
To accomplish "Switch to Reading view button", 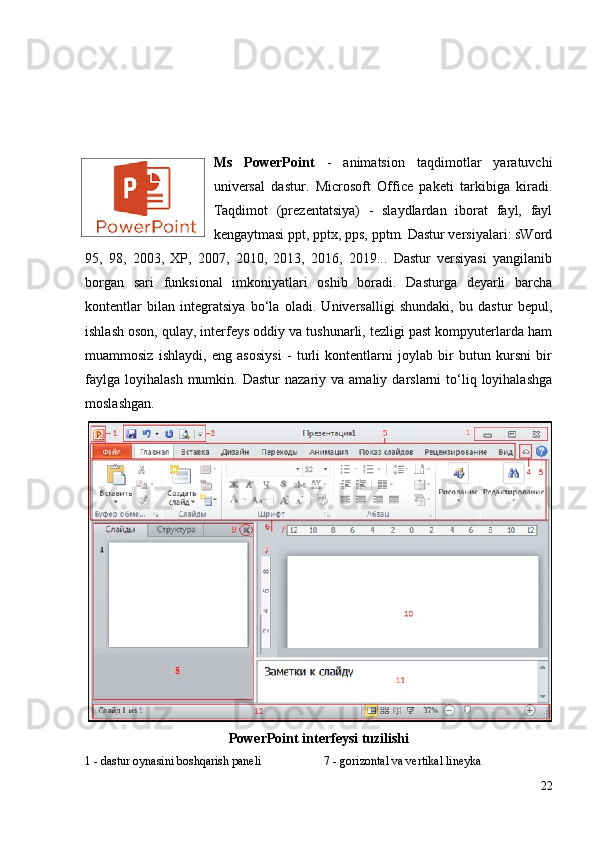I will (x=397, y=711).
